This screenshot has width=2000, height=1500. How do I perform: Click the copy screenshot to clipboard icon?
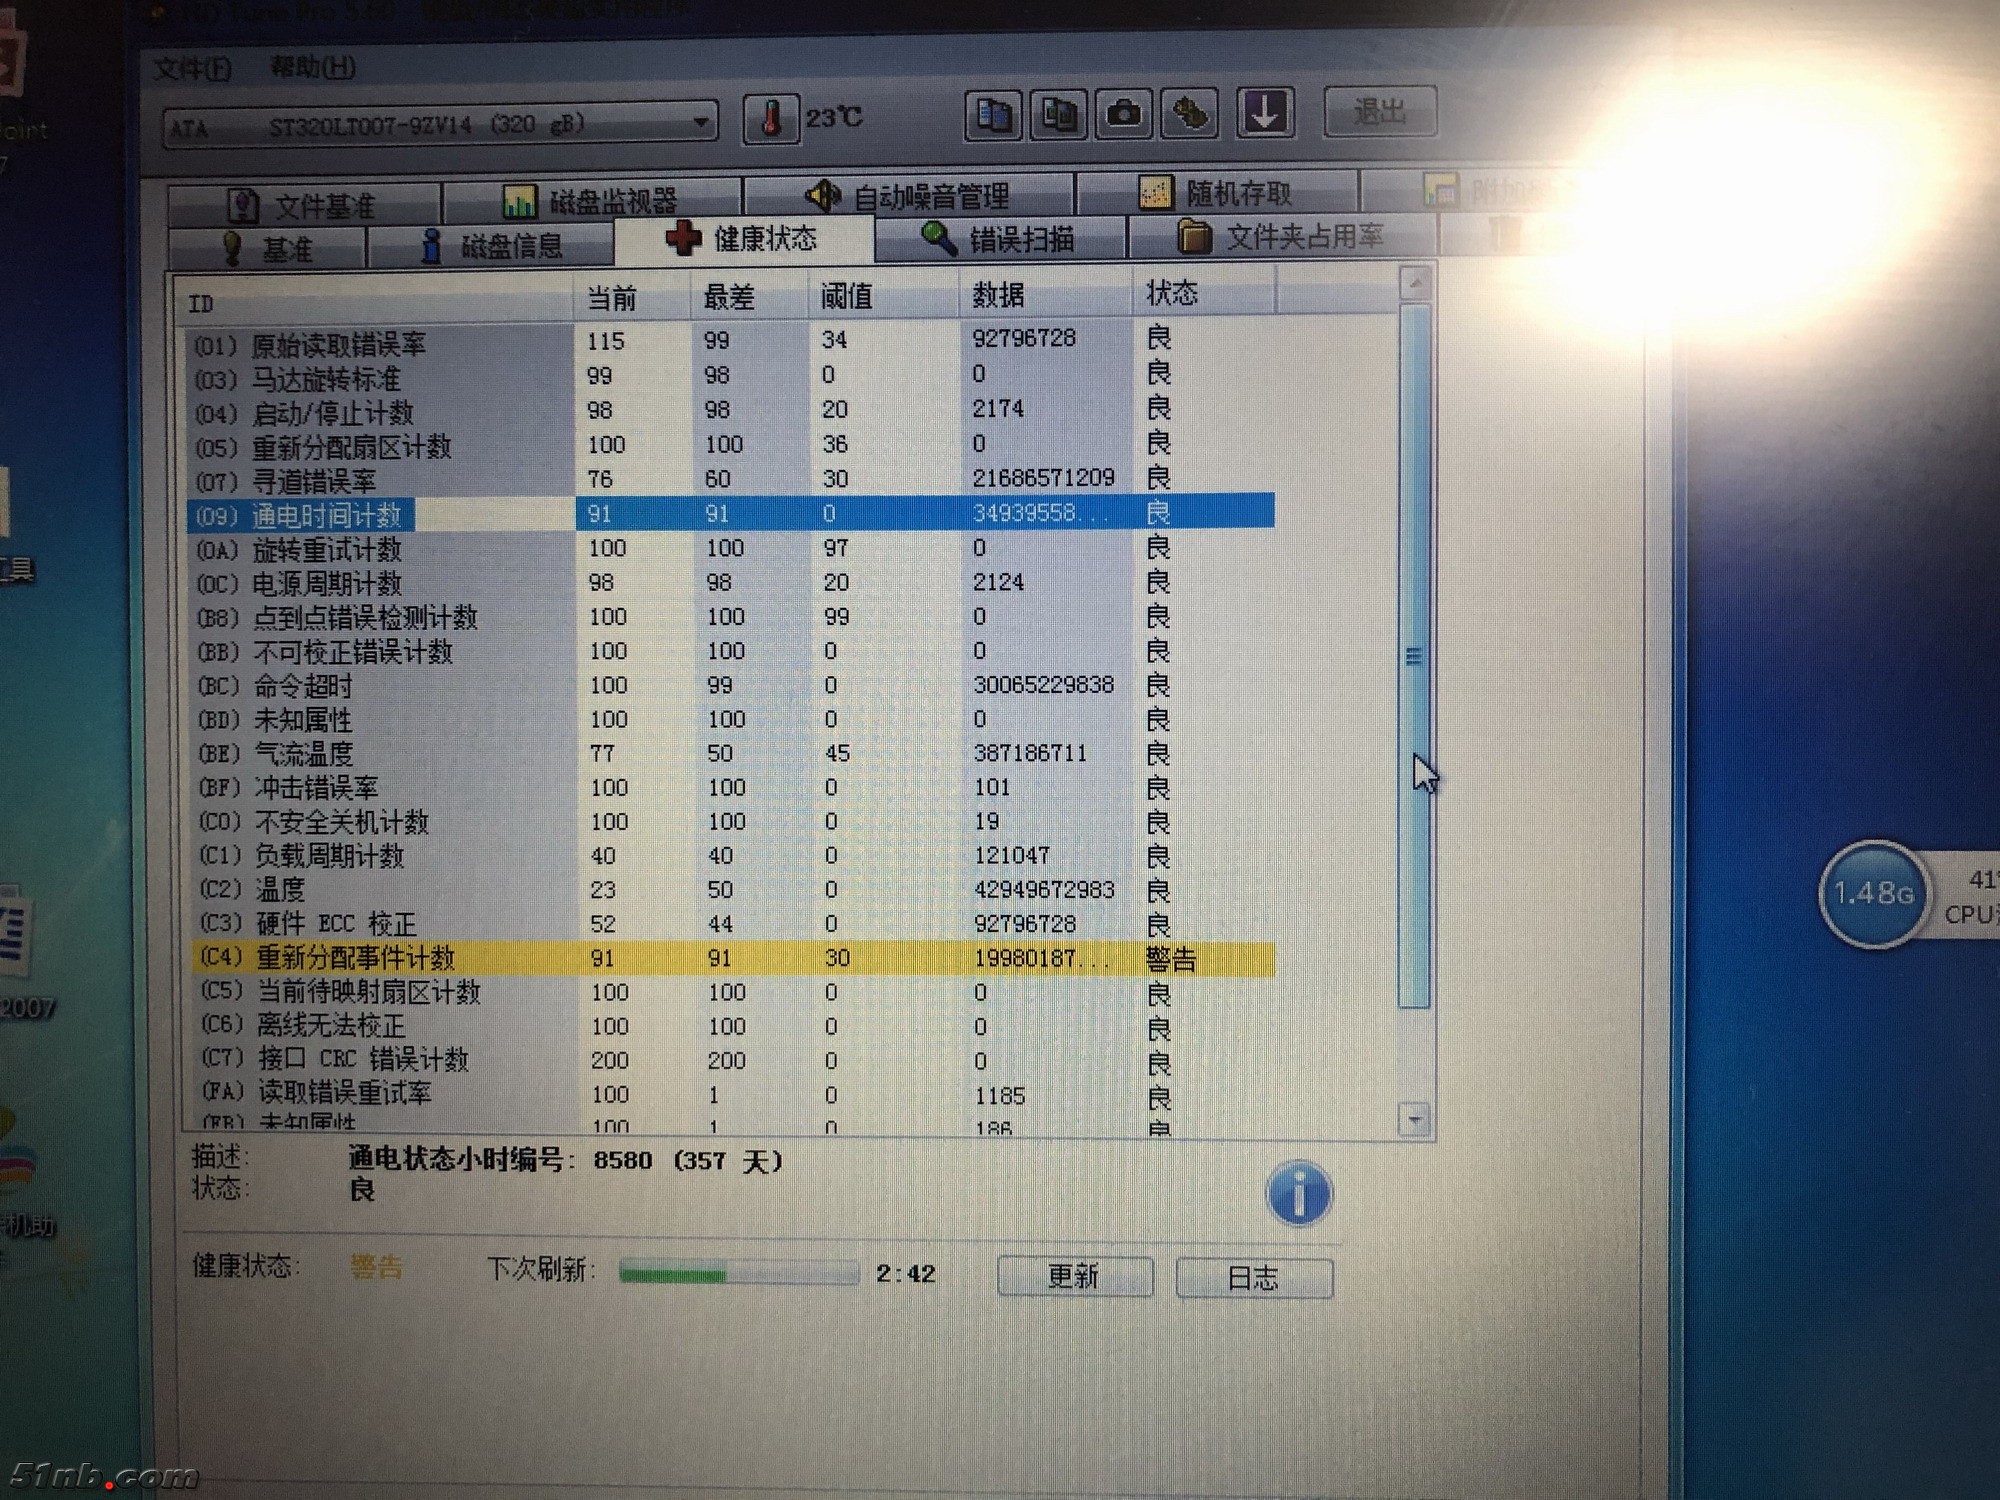pyautogui.click(x=1059, y=114)
